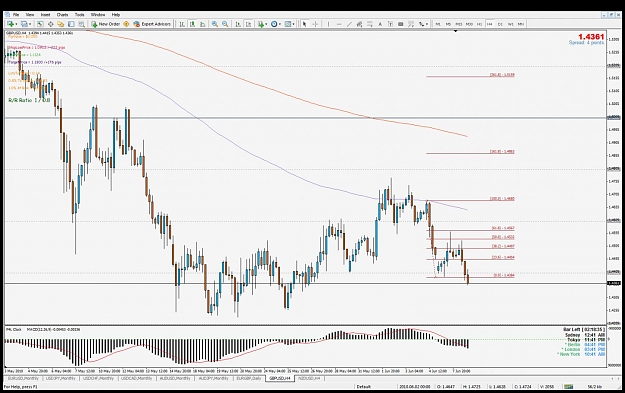Select the trendline drawing tool
The height and width of the screenshot is (393, 625).
click(349, 24)
